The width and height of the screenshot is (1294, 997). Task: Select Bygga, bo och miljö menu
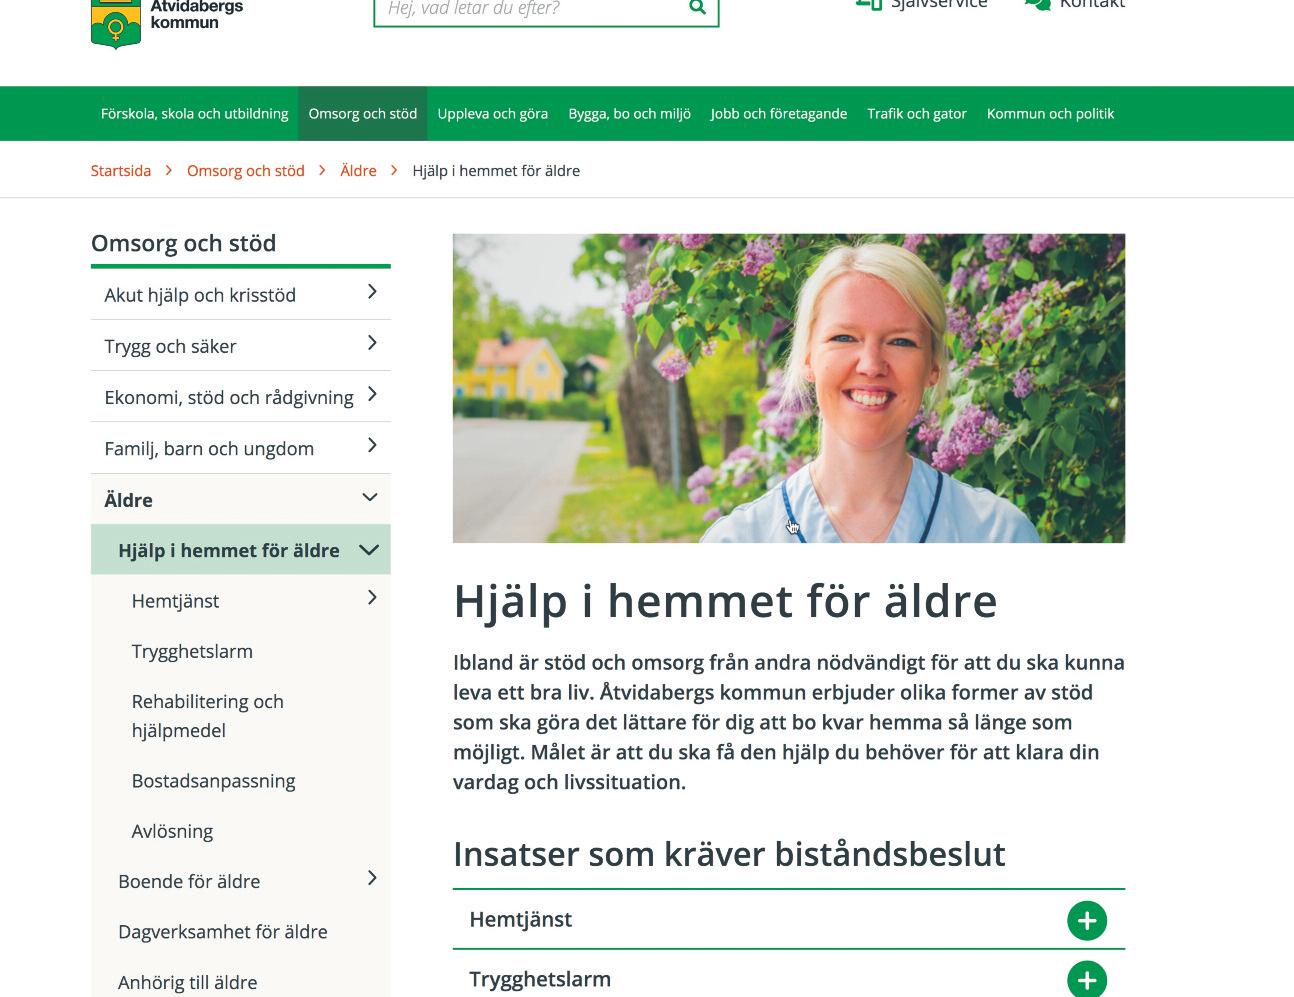pos(629,113)
